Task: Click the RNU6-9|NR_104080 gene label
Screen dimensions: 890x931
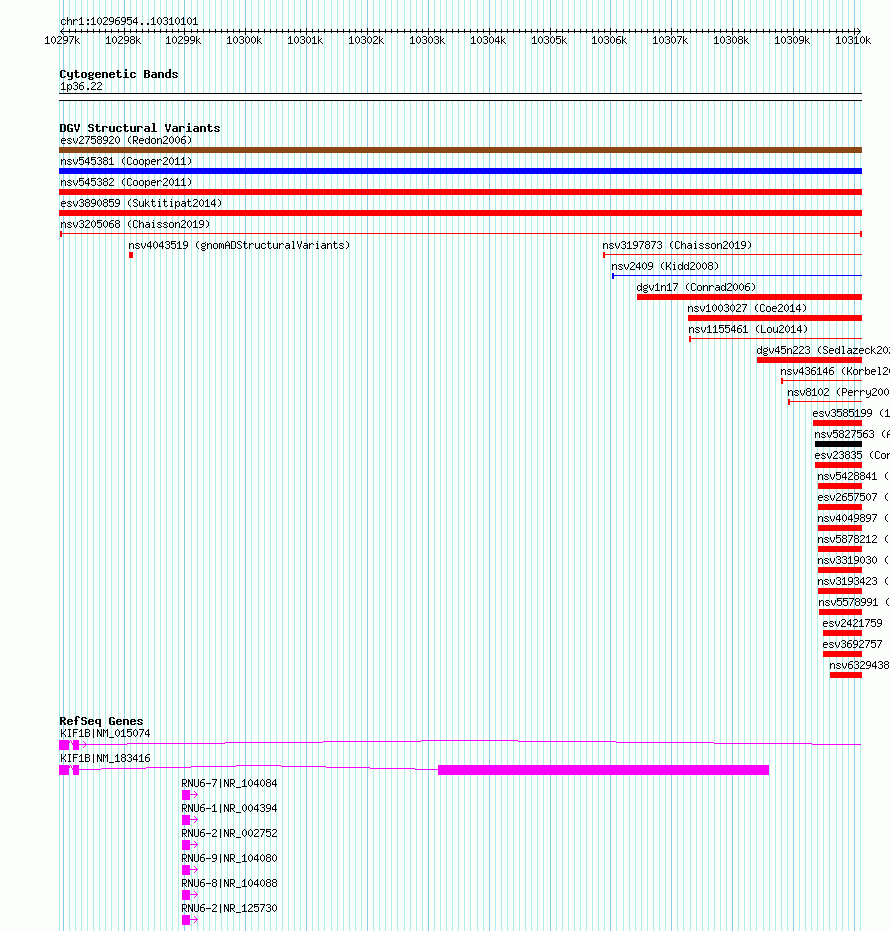Action: [229, 858]
